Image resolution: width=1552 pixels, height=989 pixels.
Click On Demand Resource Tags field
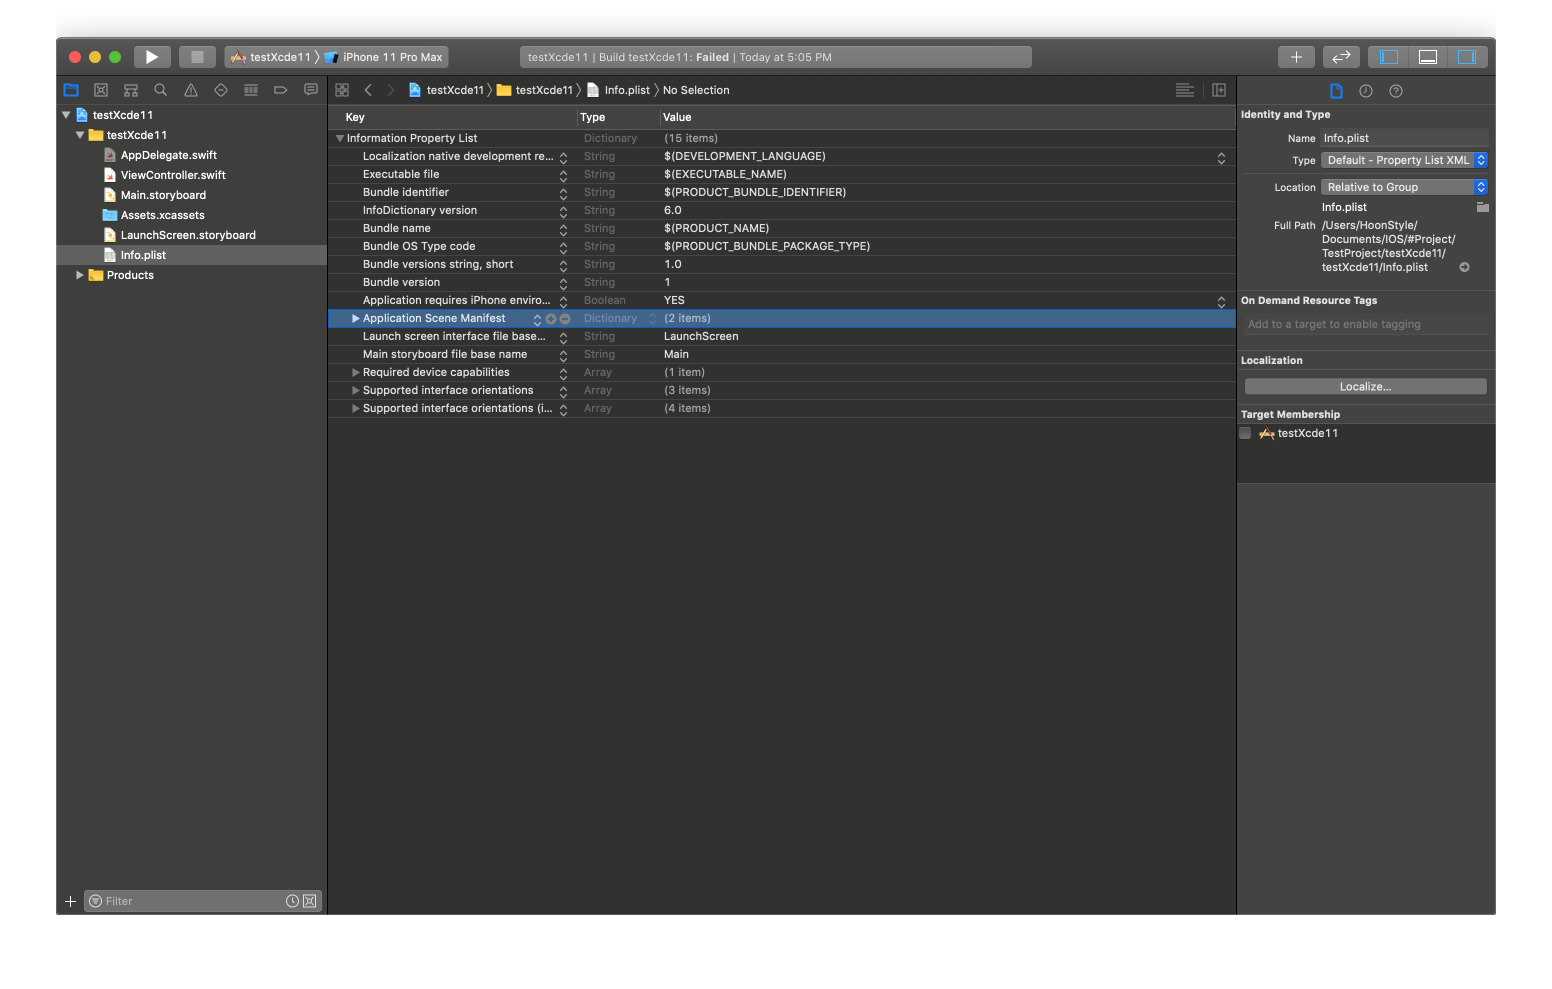1365,324
